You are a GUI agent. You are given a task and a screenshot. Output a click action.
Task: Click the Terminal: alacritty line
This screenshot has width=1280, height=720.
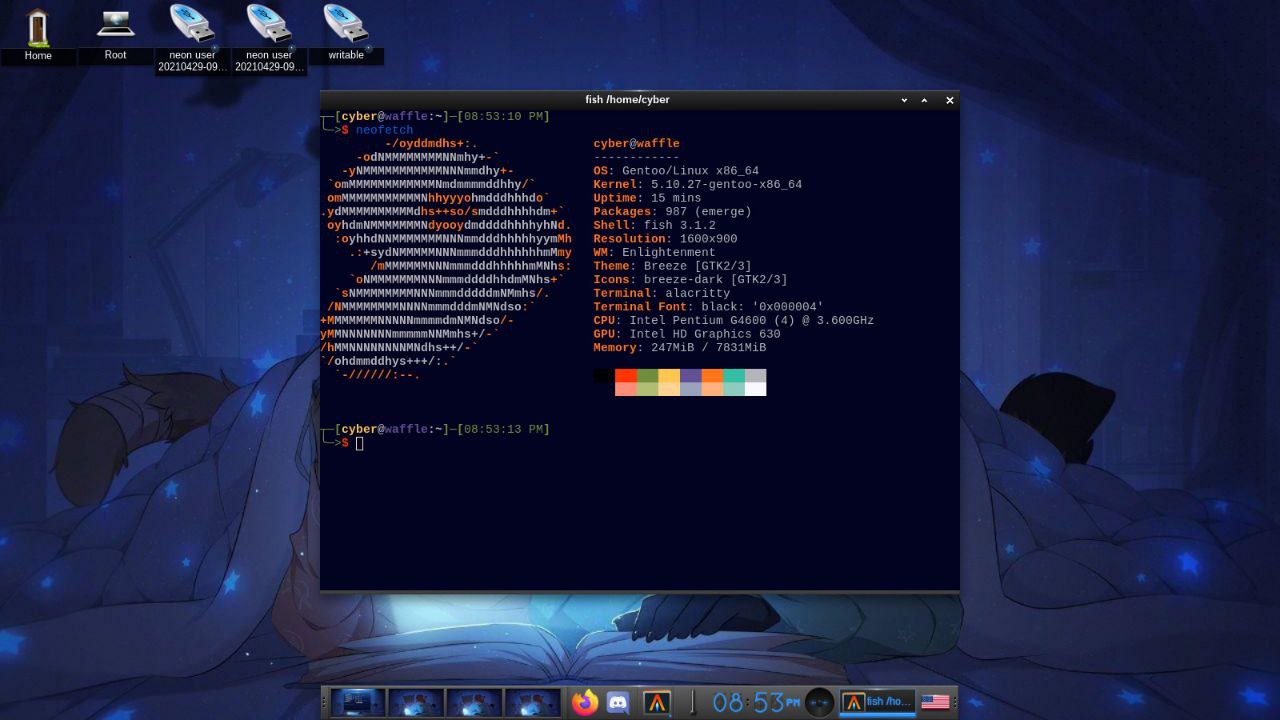tap(661, 294)
